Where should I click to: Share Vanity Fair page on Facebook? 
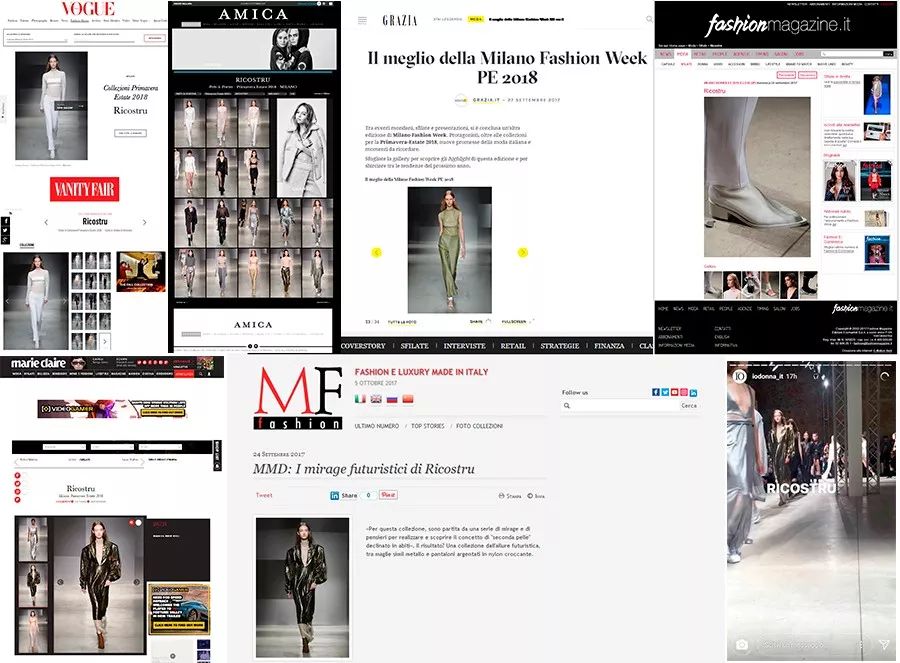[x=5, y=220]
